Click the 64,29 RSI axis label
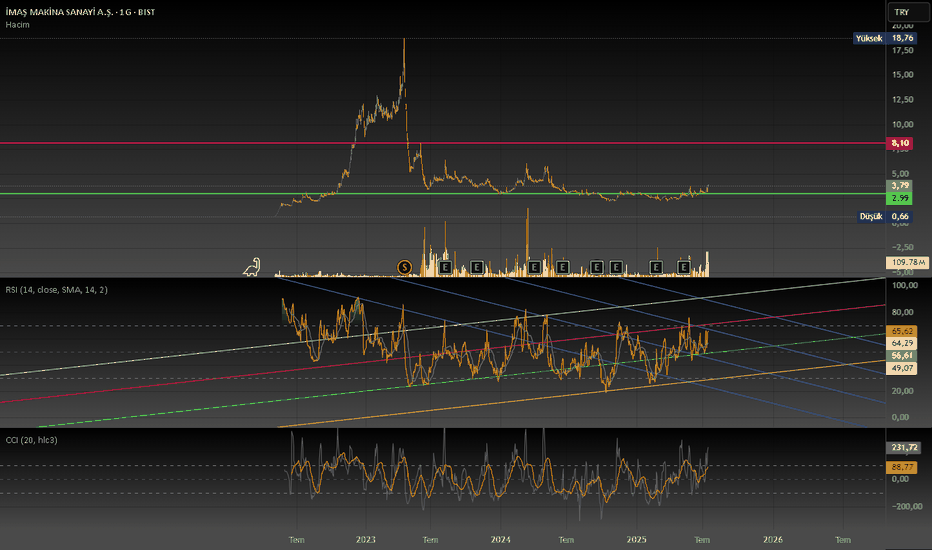Image resolution: width=932 pixels, height=550 pixels. pos(902,343)
